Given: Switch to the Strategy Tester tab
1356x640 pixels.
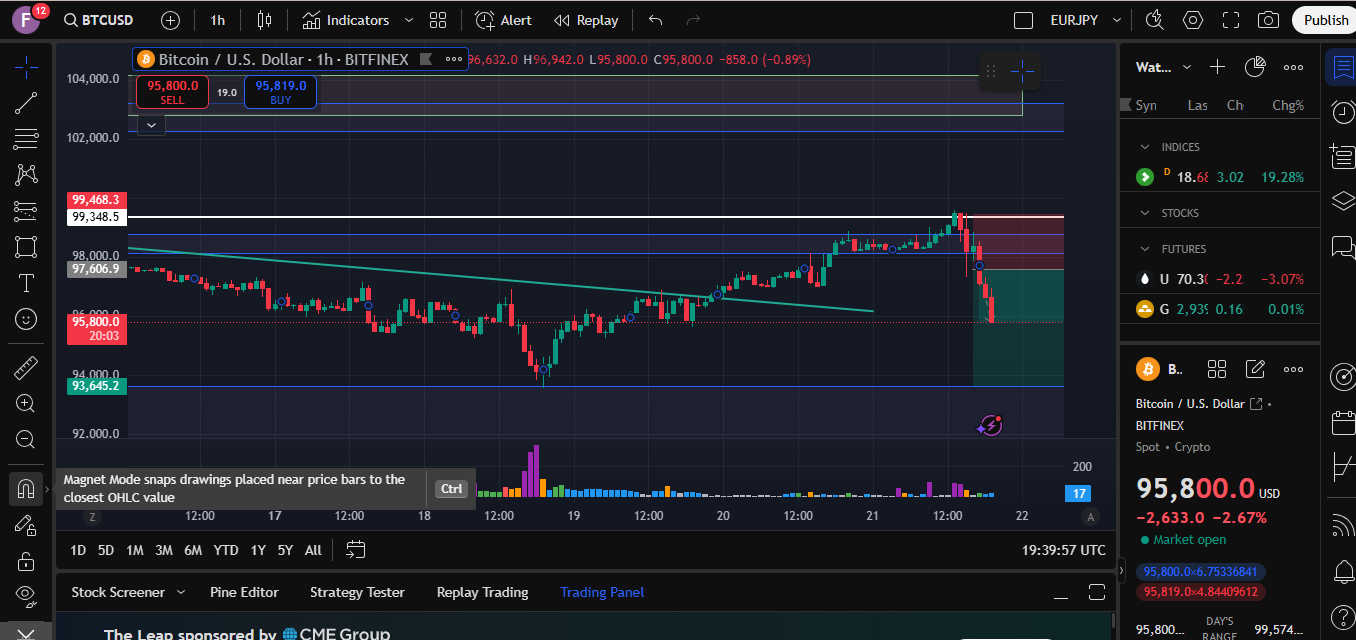Looking at the screenshot, I should pyautogui.click(x=357, y=592).
